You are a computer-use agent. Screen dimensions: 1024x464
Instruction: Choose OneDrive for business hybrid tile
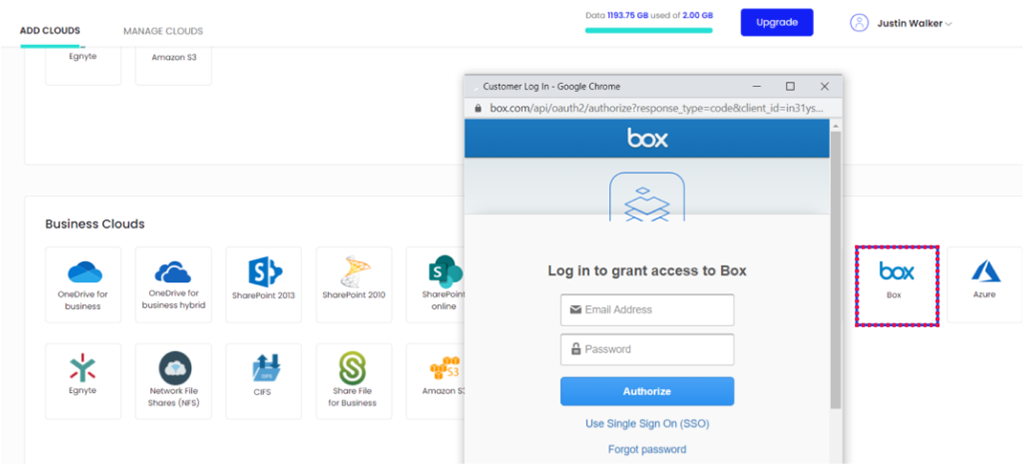[173, 285]
